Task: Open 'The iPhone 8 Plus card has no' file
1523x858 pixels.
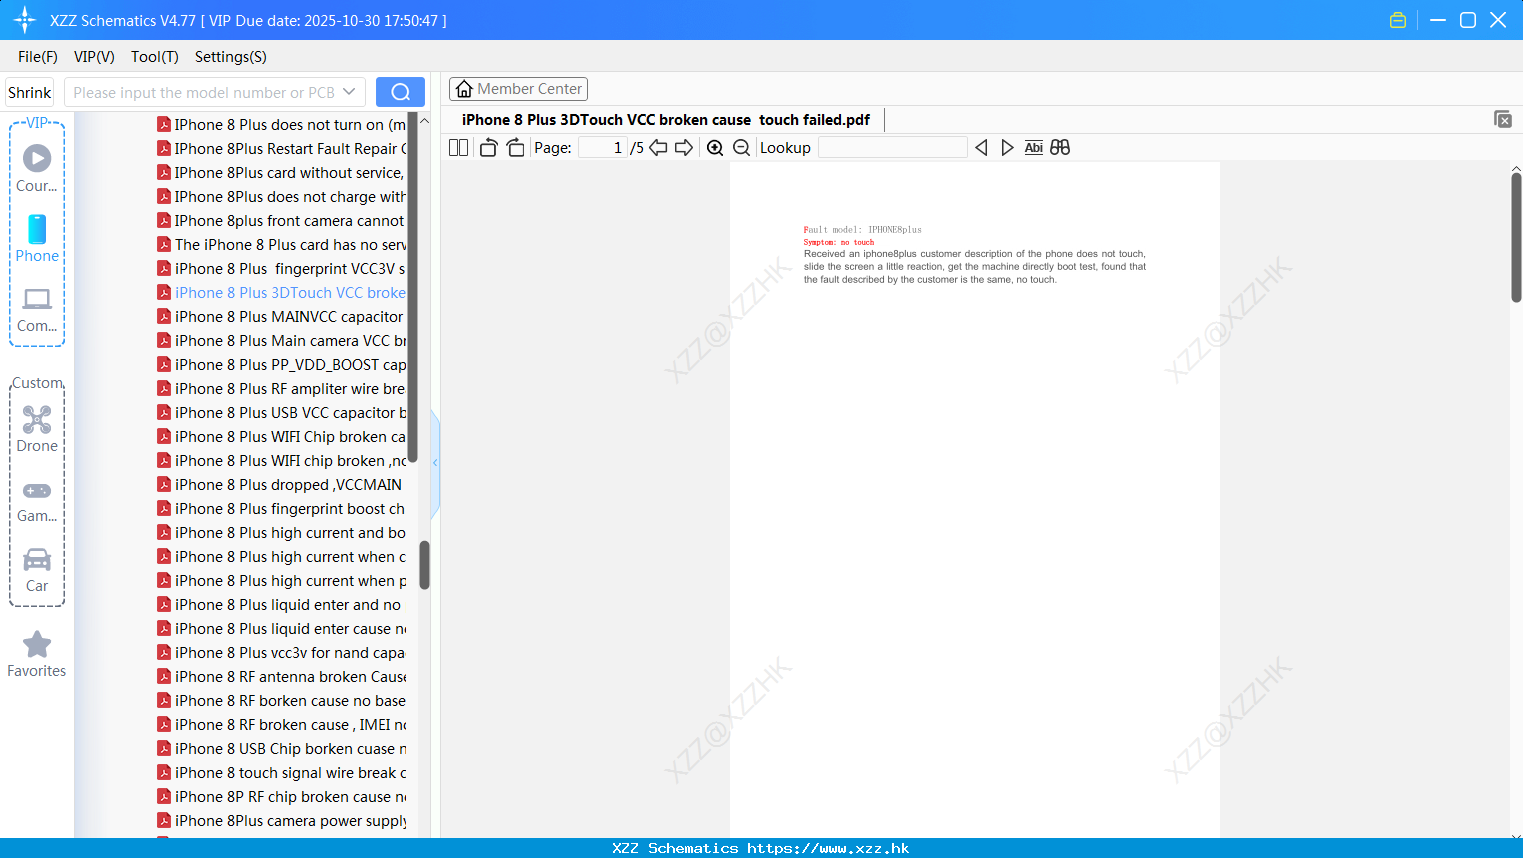Action: pos(281,245)
